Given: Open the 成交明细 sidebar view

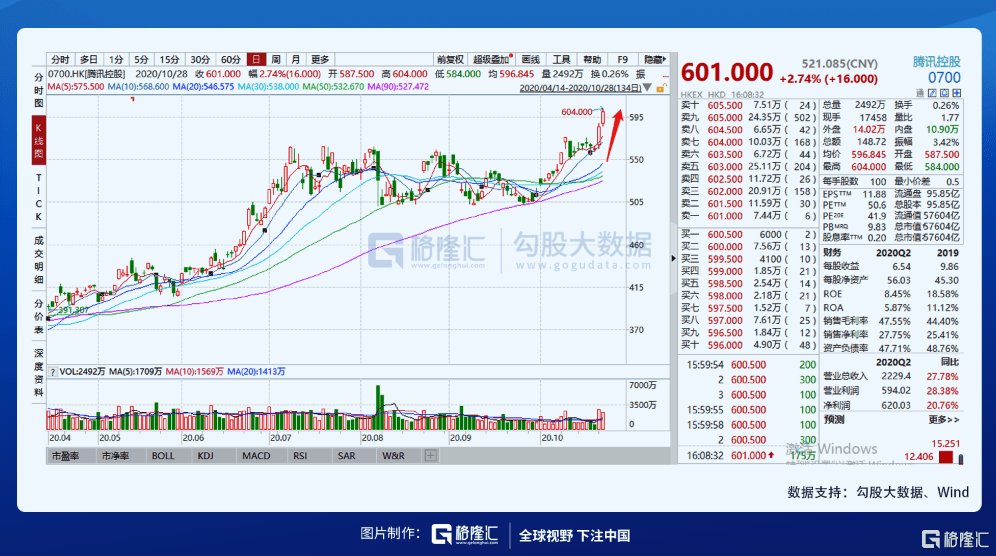Looking at the screenshot, I should point(39,259).
